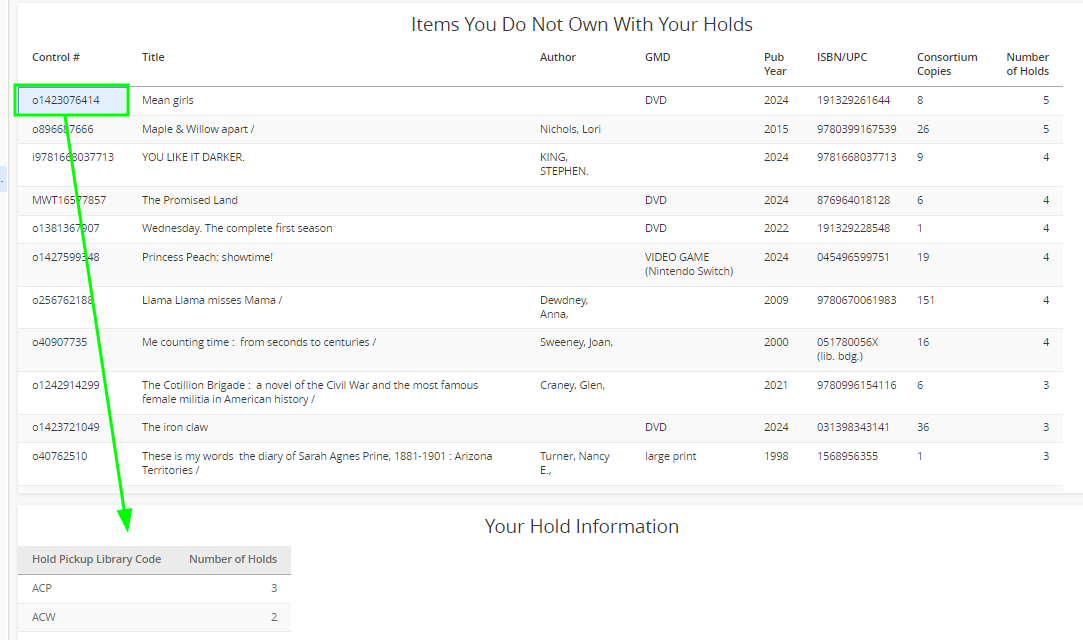The image size is (1083, 640).
Task: Click author KING, STEPHEN.
Action: click(x=564, y=164)
